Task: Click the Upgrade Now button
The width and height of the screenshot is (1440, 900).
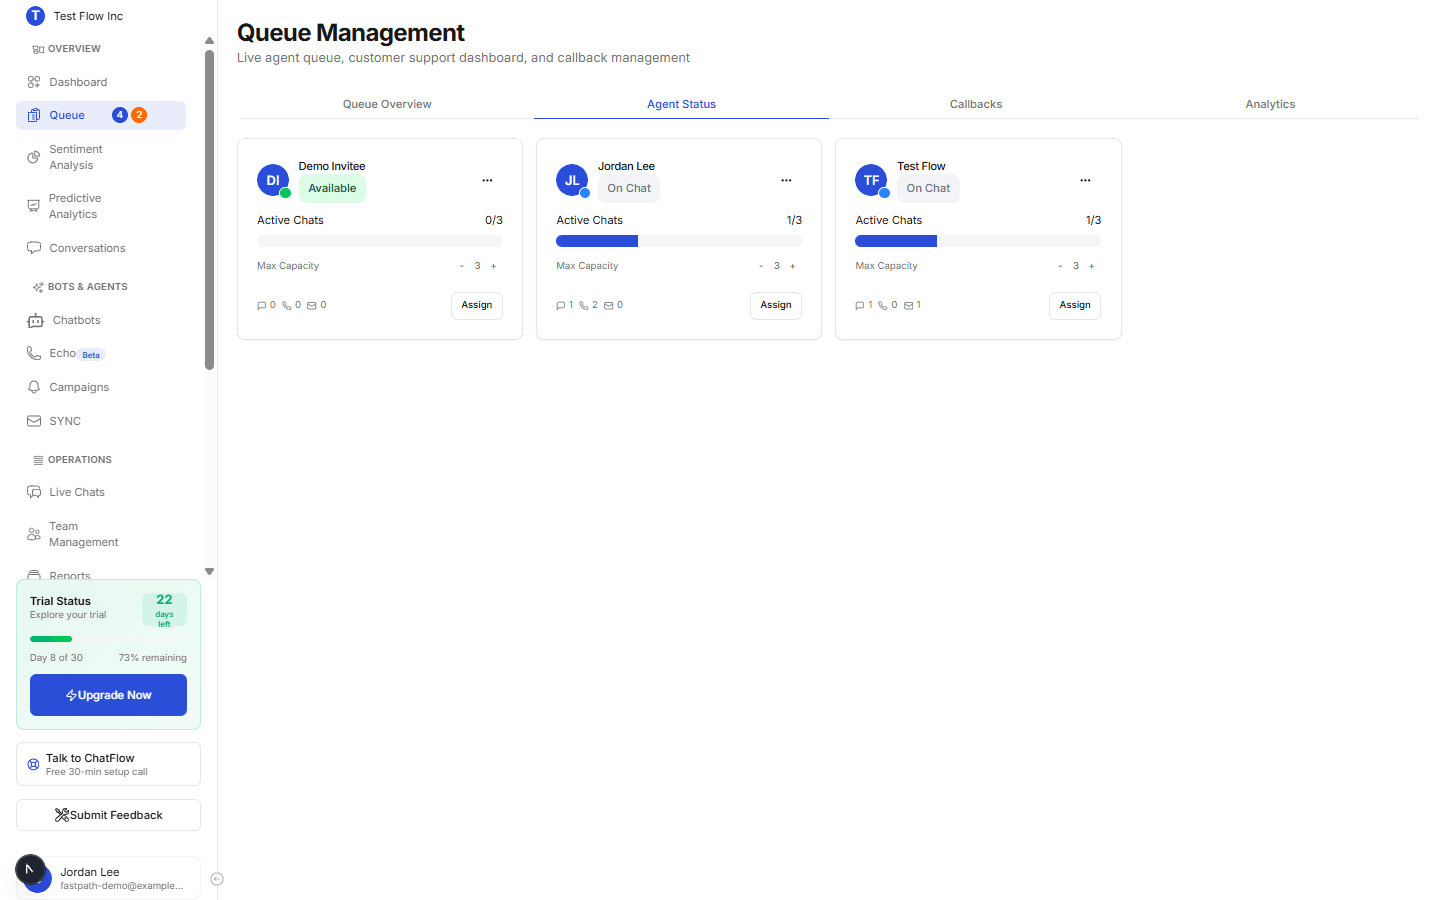Action: [108, 695]
